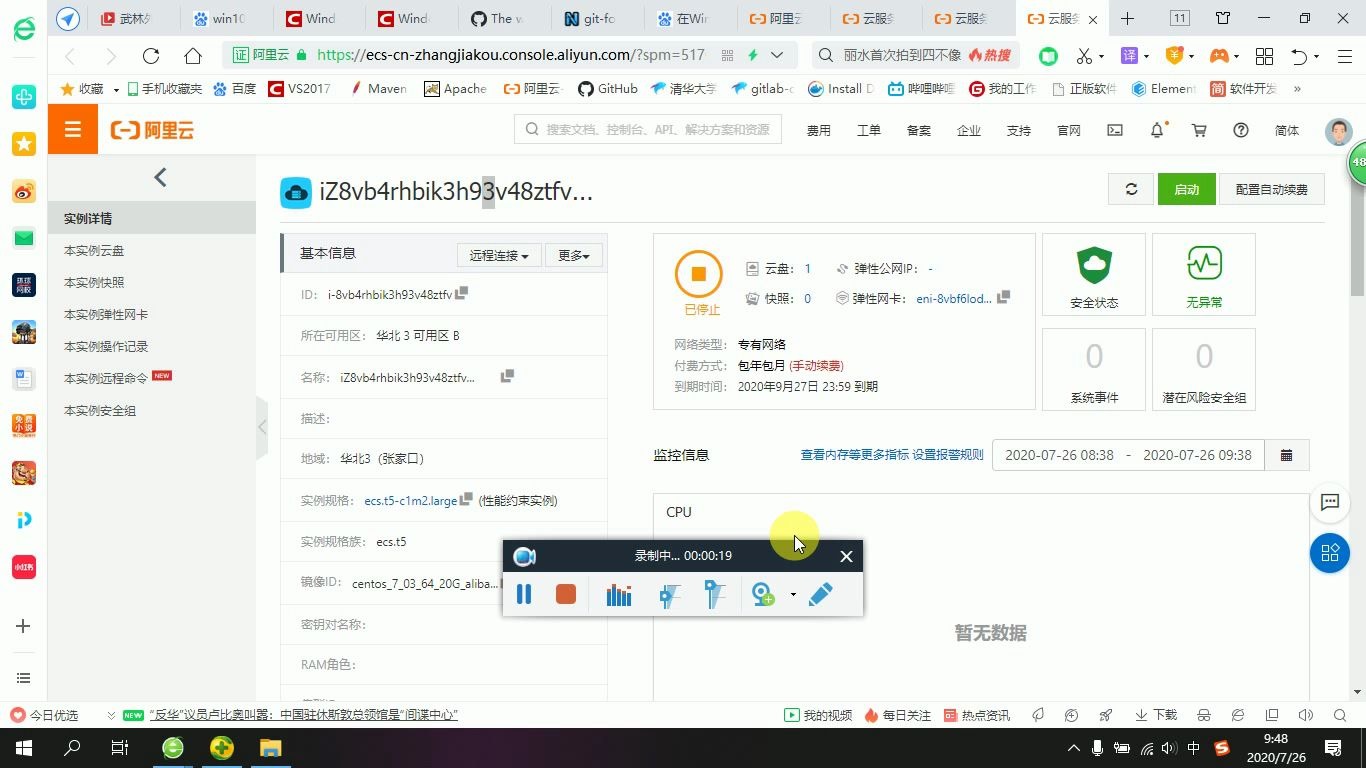Select the annotation pencil tool
This screenshot has height=768, width=1366.
pyautogui.click(x=820, y=594)
